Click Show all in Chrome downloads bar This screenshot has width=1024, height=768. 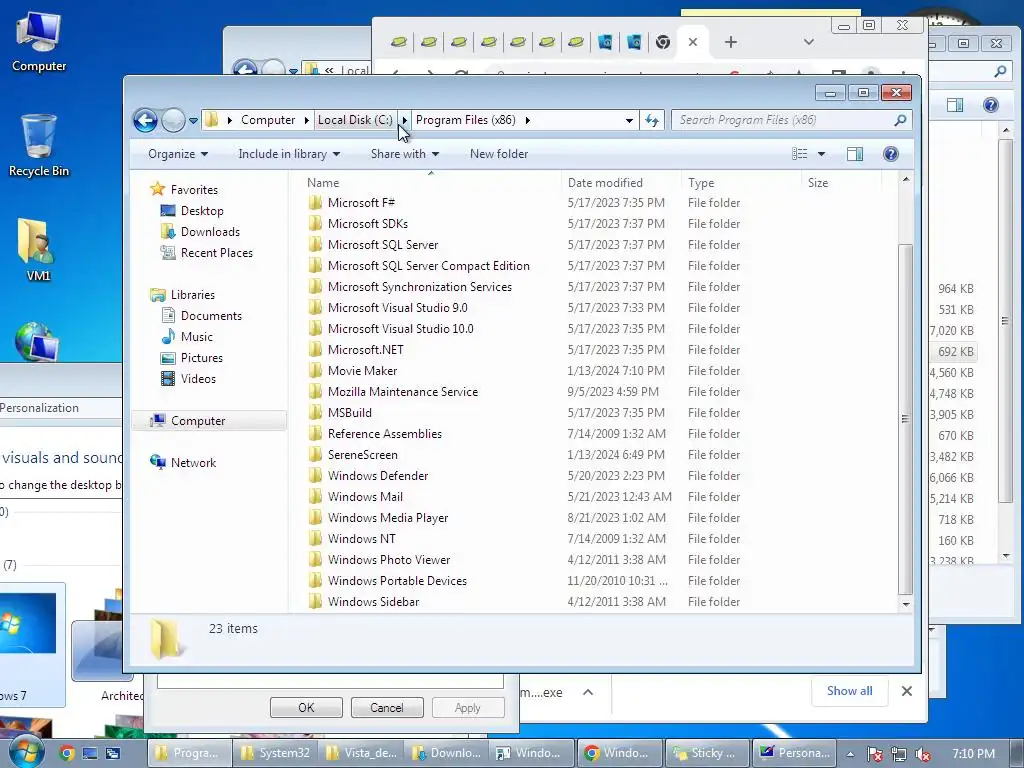850,692
